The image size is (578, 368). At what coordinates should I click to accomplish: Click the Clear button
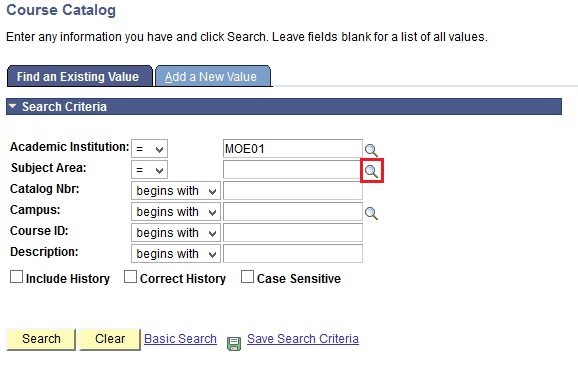[110, 339]
